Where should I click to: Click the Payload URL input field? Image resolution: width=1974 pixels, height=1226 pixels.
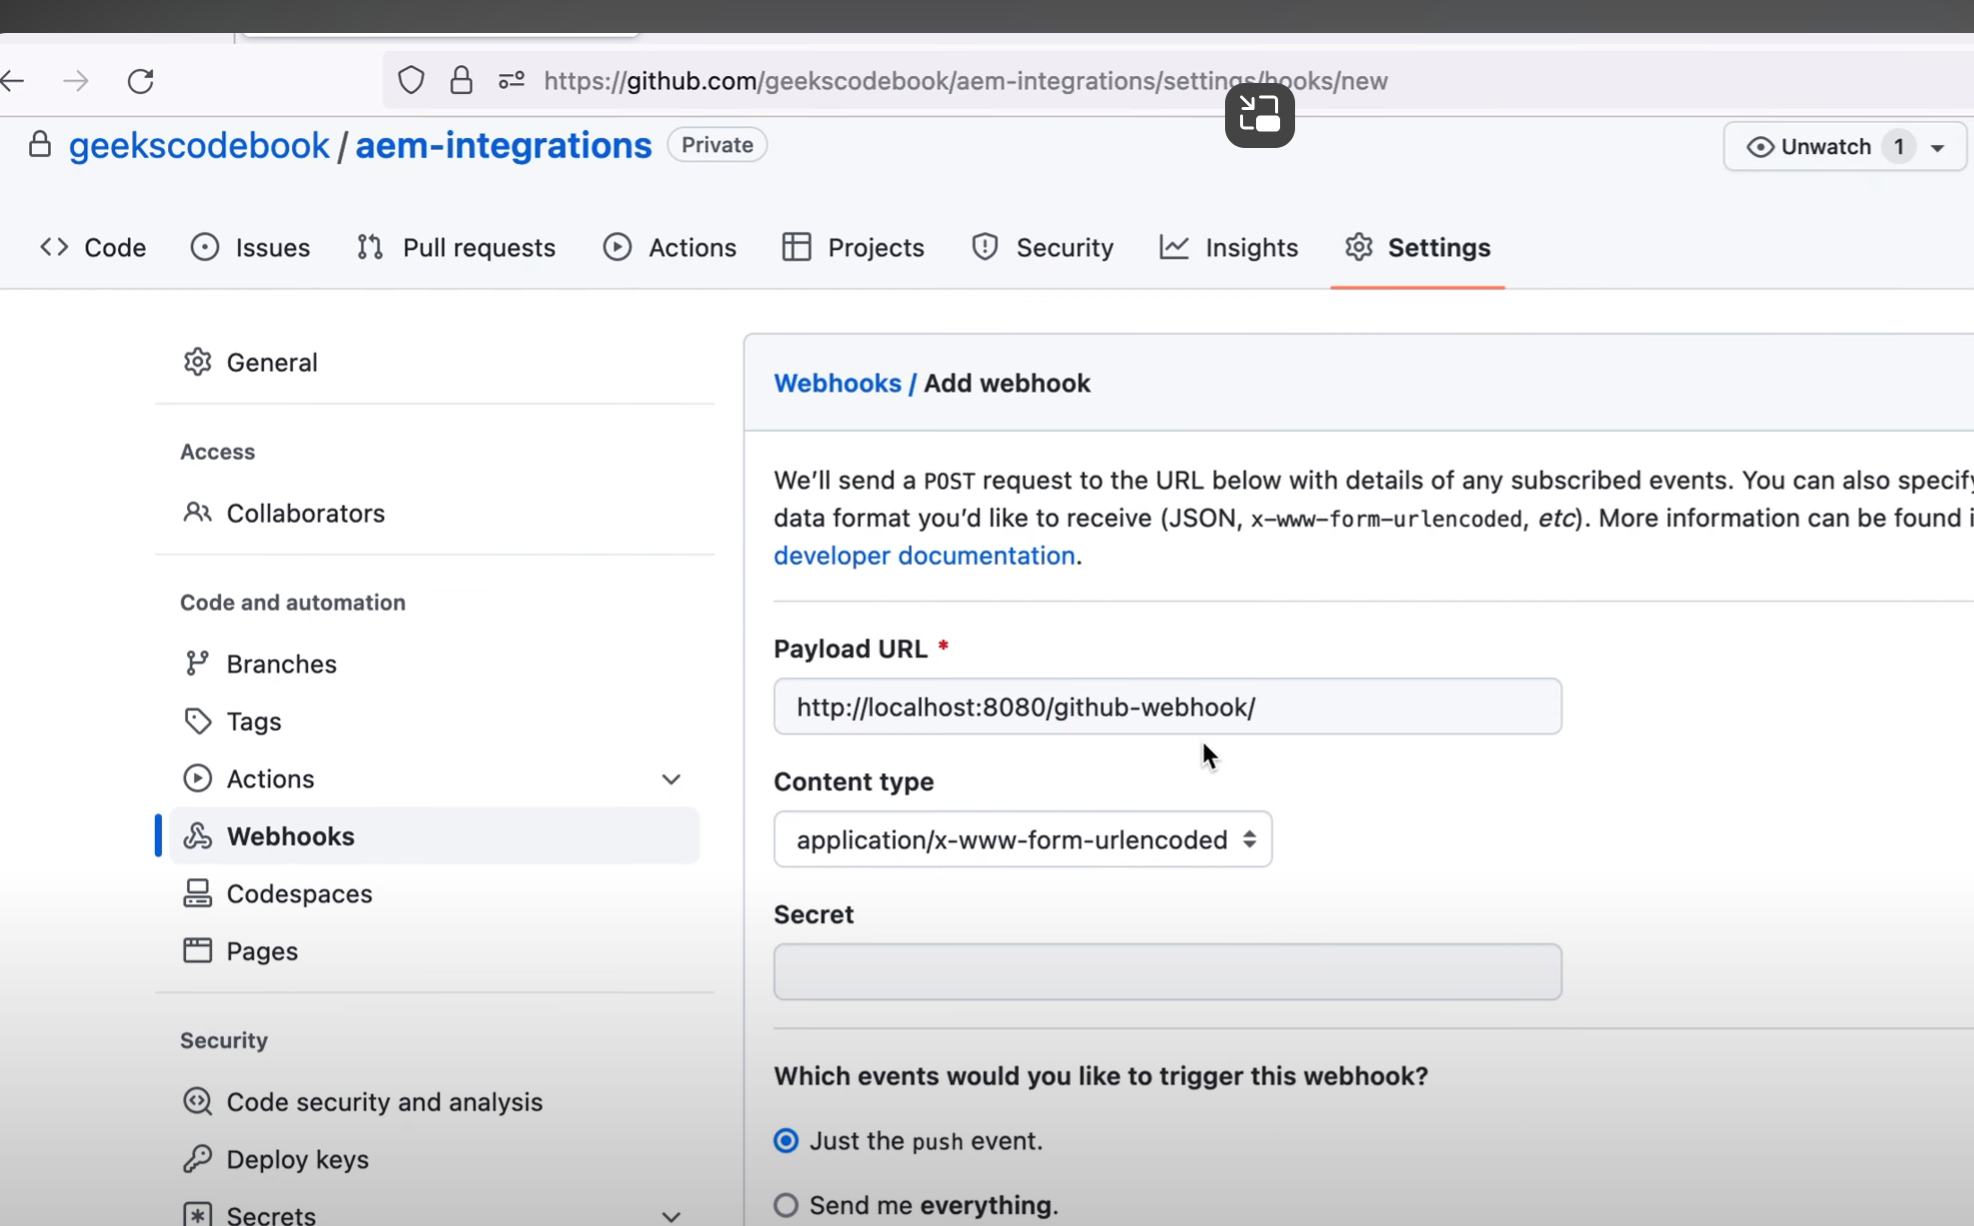1168,706
